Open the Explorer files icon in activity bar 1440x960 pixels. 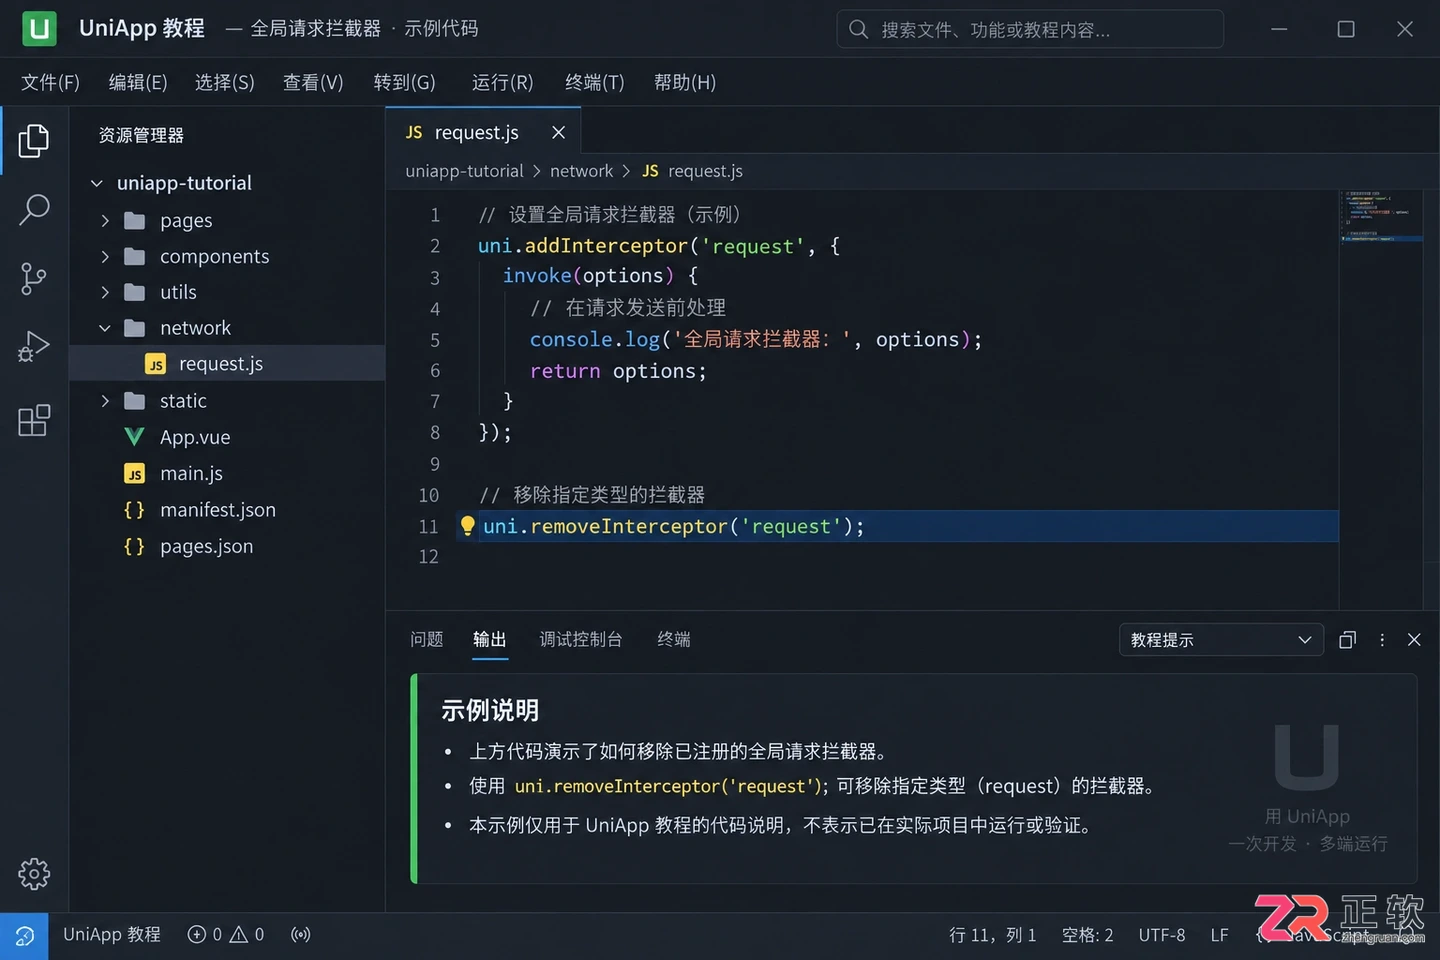pyautogui.click(x=34, y=141)
